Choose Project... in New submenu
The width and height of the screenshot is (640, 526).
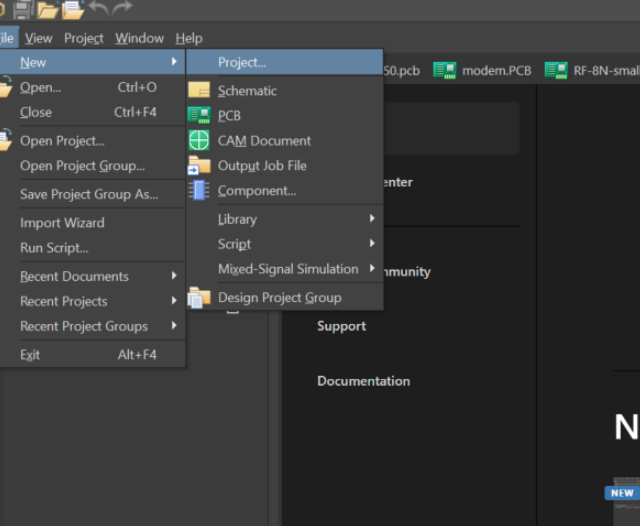(x=242, y=62)
